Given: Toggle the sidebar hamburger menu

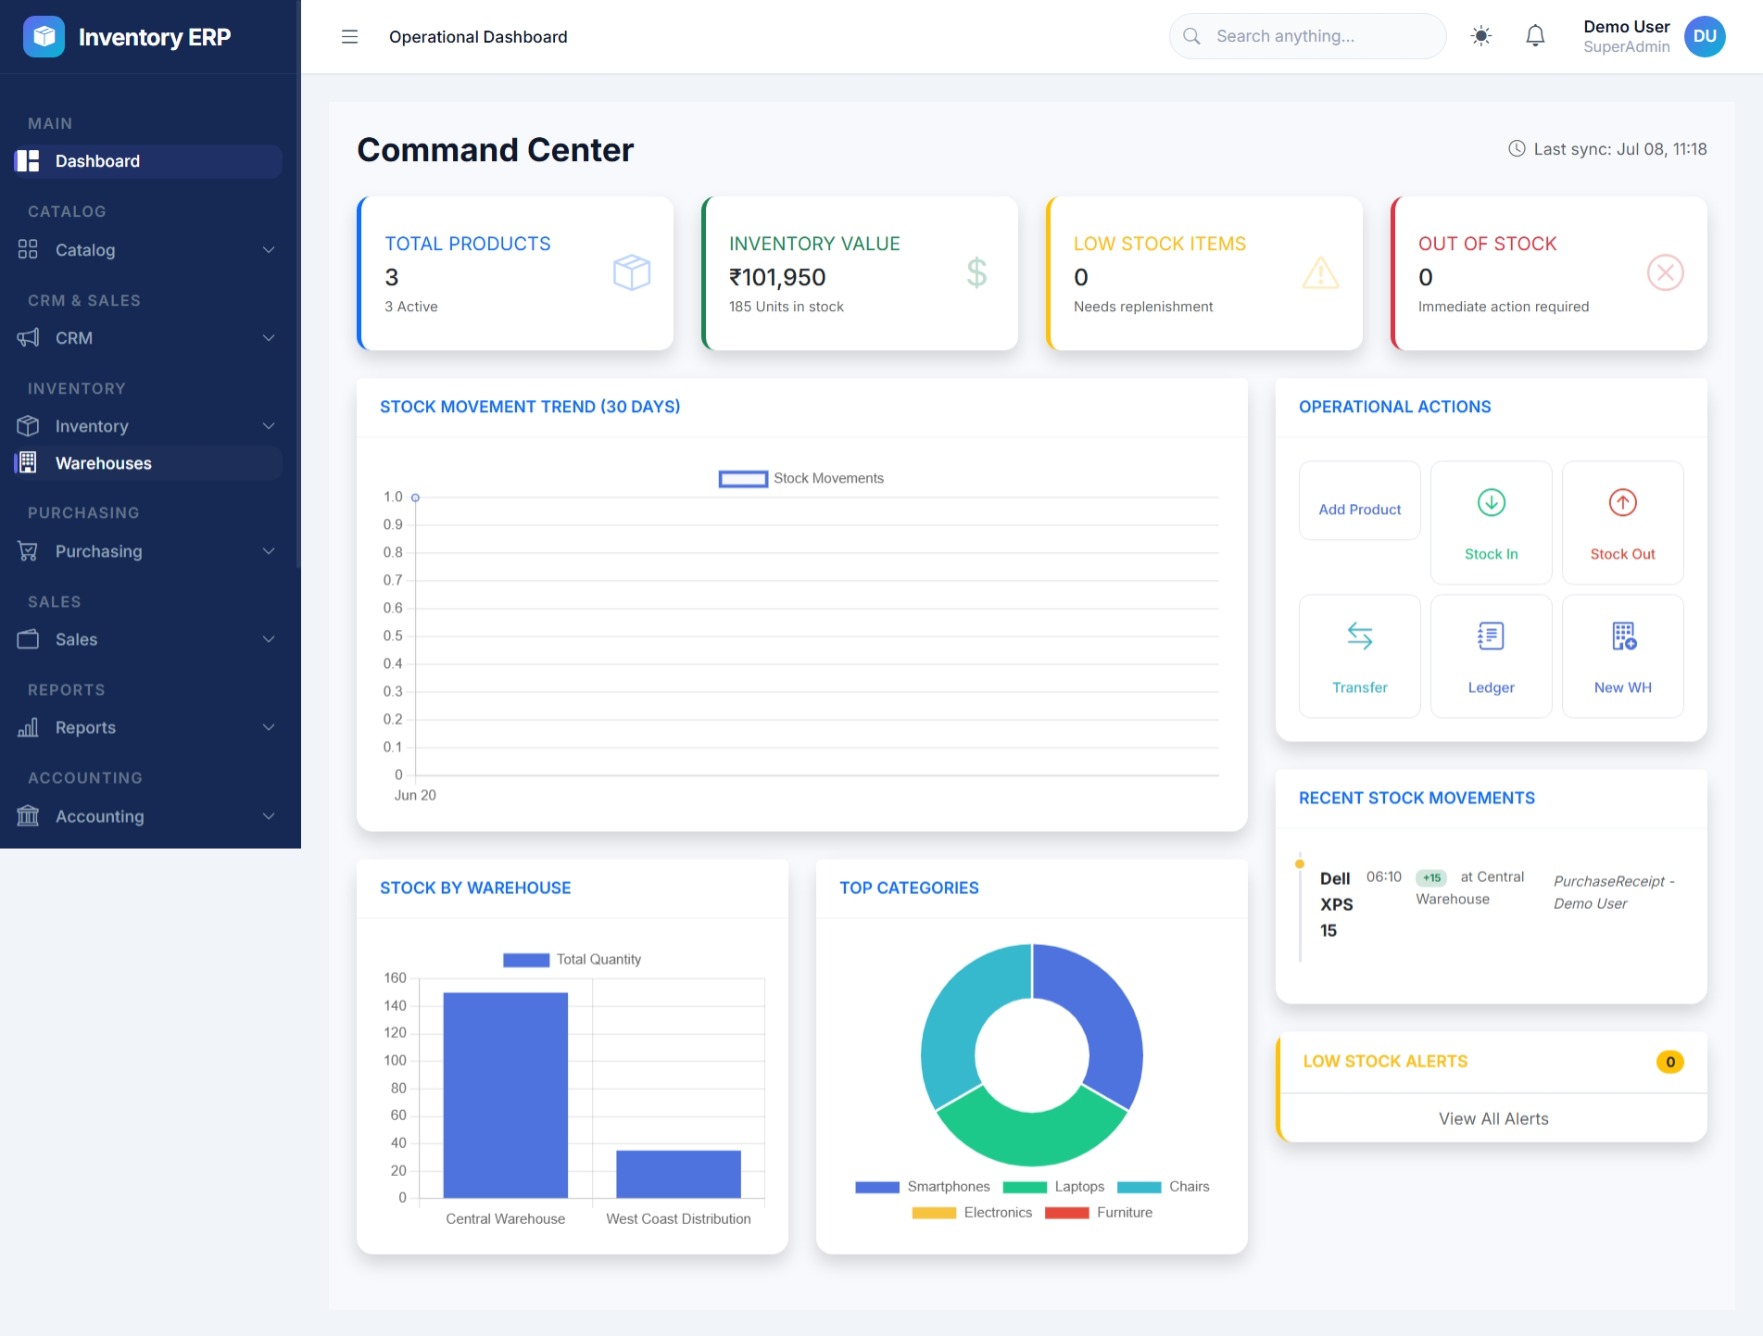Looking at the screenshot, I should click(349, 37).
